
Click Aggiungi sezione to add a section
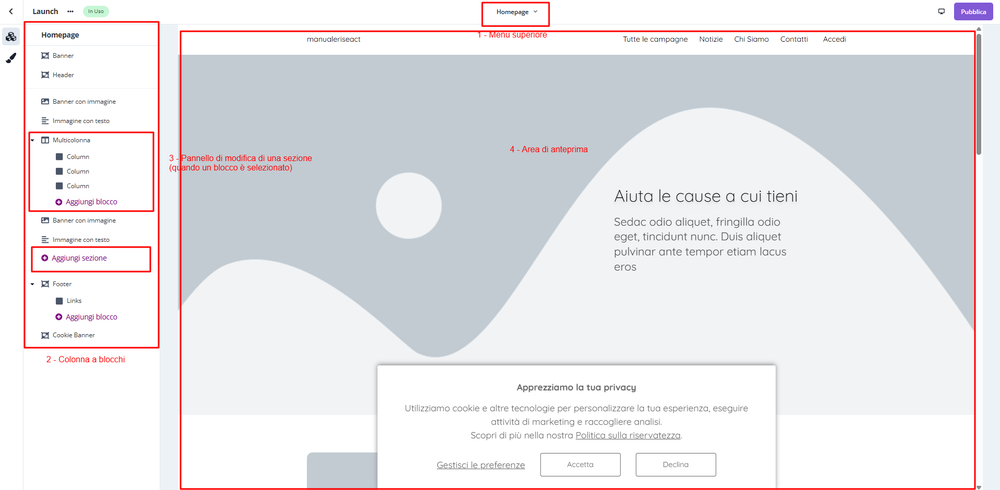pyautogui.click(x=79, y=258)
